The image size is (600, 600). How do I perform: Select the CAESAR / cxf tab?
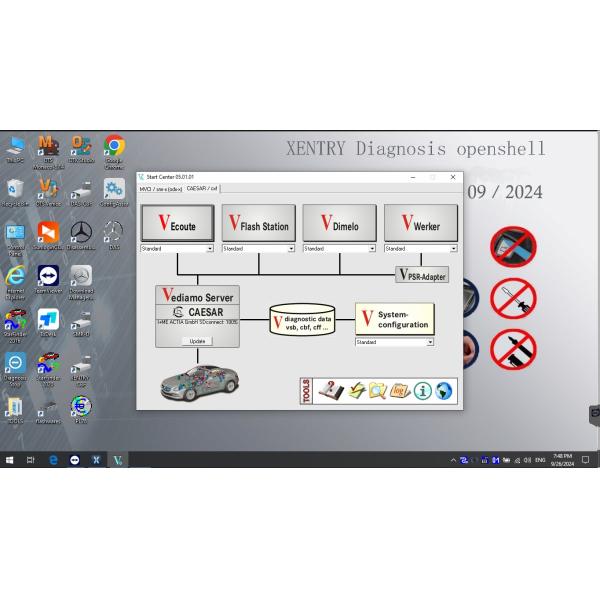202,188
